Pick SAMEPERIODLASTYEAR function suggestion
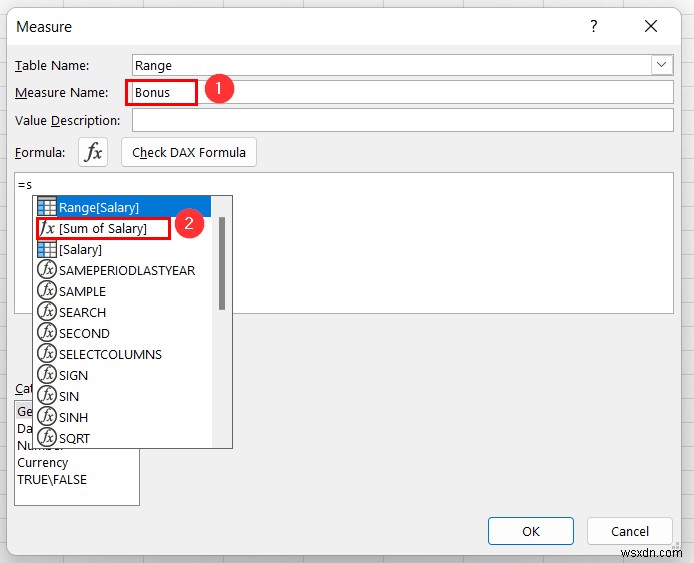The image size is (694, 563). pyautogui.click(x=123, y=270)
